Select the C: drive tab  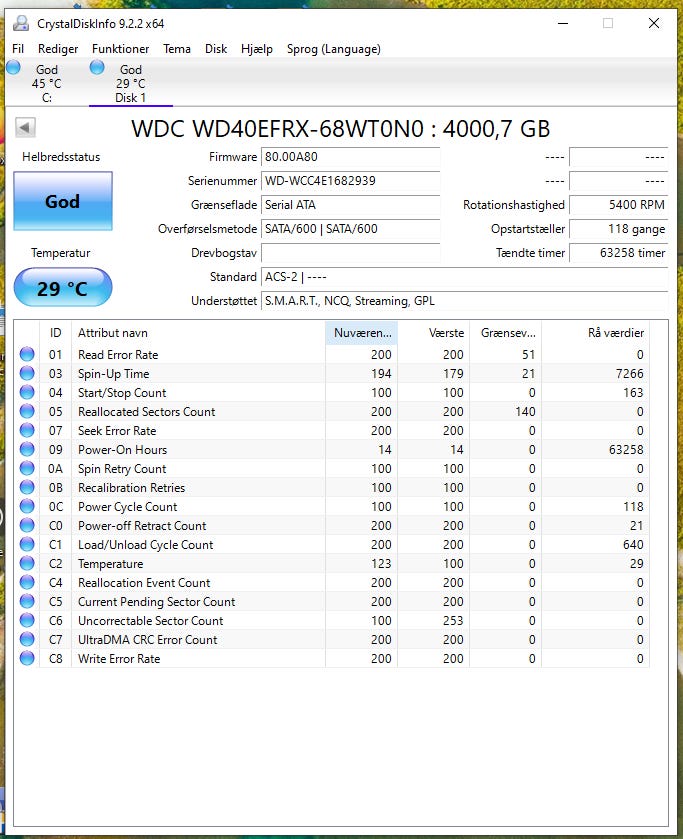pos(45,83)
